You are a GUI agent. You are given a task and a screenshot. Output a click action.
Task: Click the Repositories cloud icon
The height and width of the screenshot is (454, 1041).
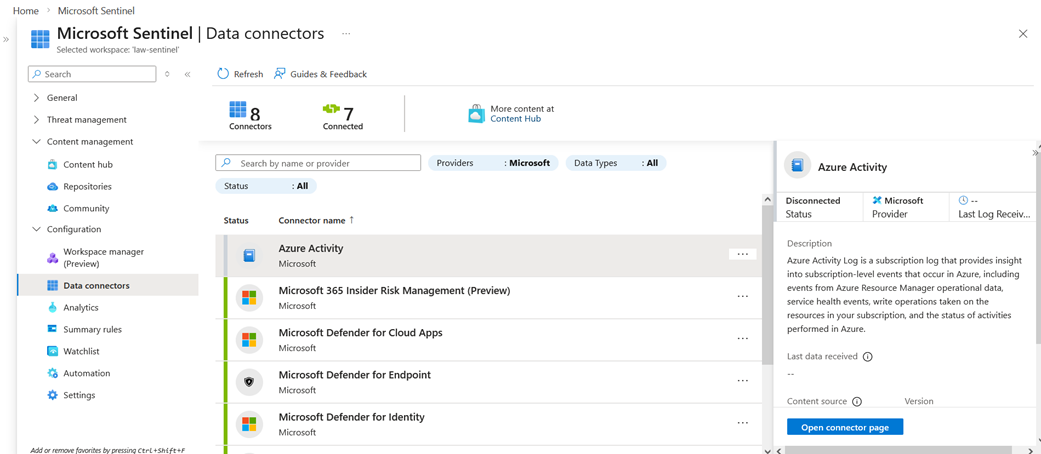[52, 187]
